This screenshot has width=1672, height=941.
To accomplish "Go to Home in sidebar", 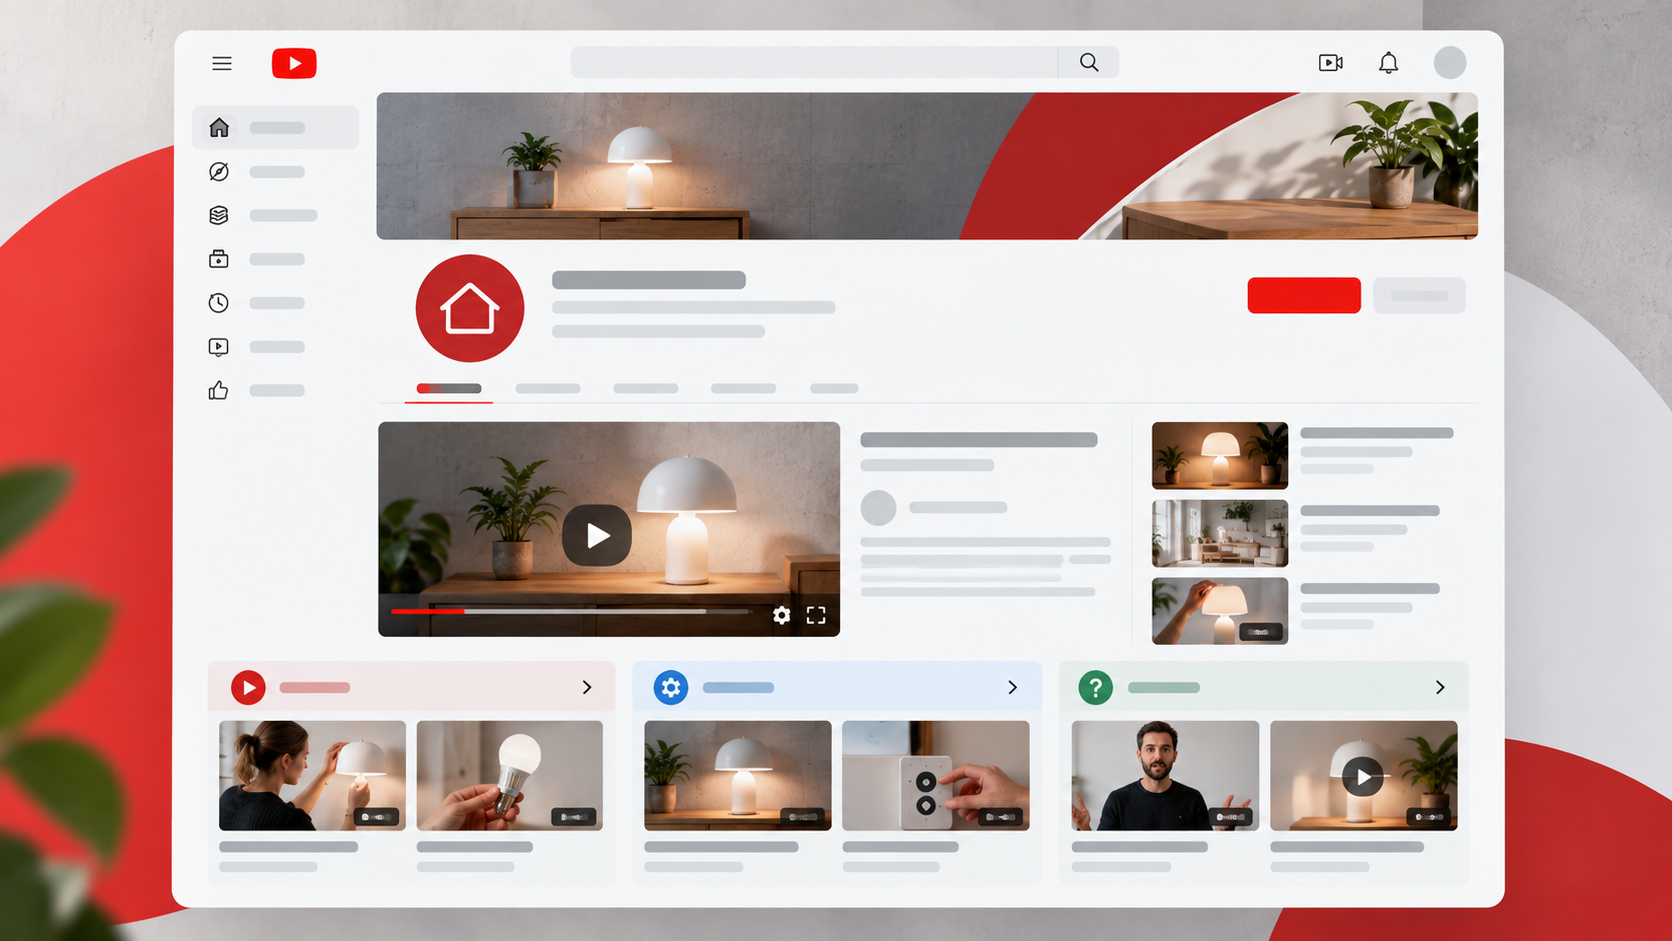I will tap(275, 127).
